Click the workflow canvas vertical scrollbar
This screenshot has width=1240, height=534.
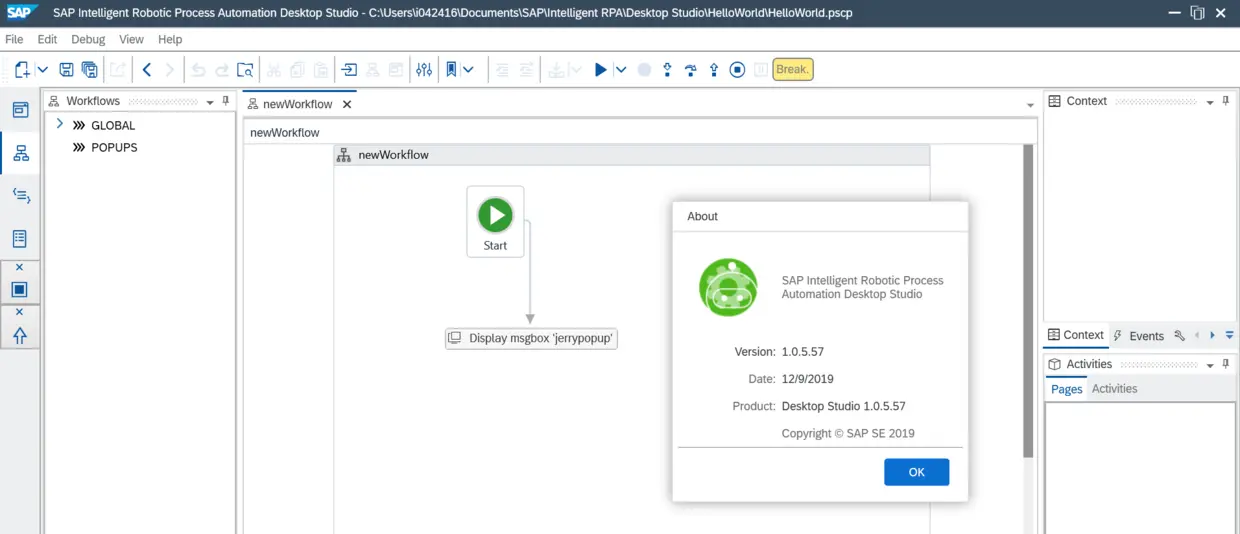point(1028,300)
